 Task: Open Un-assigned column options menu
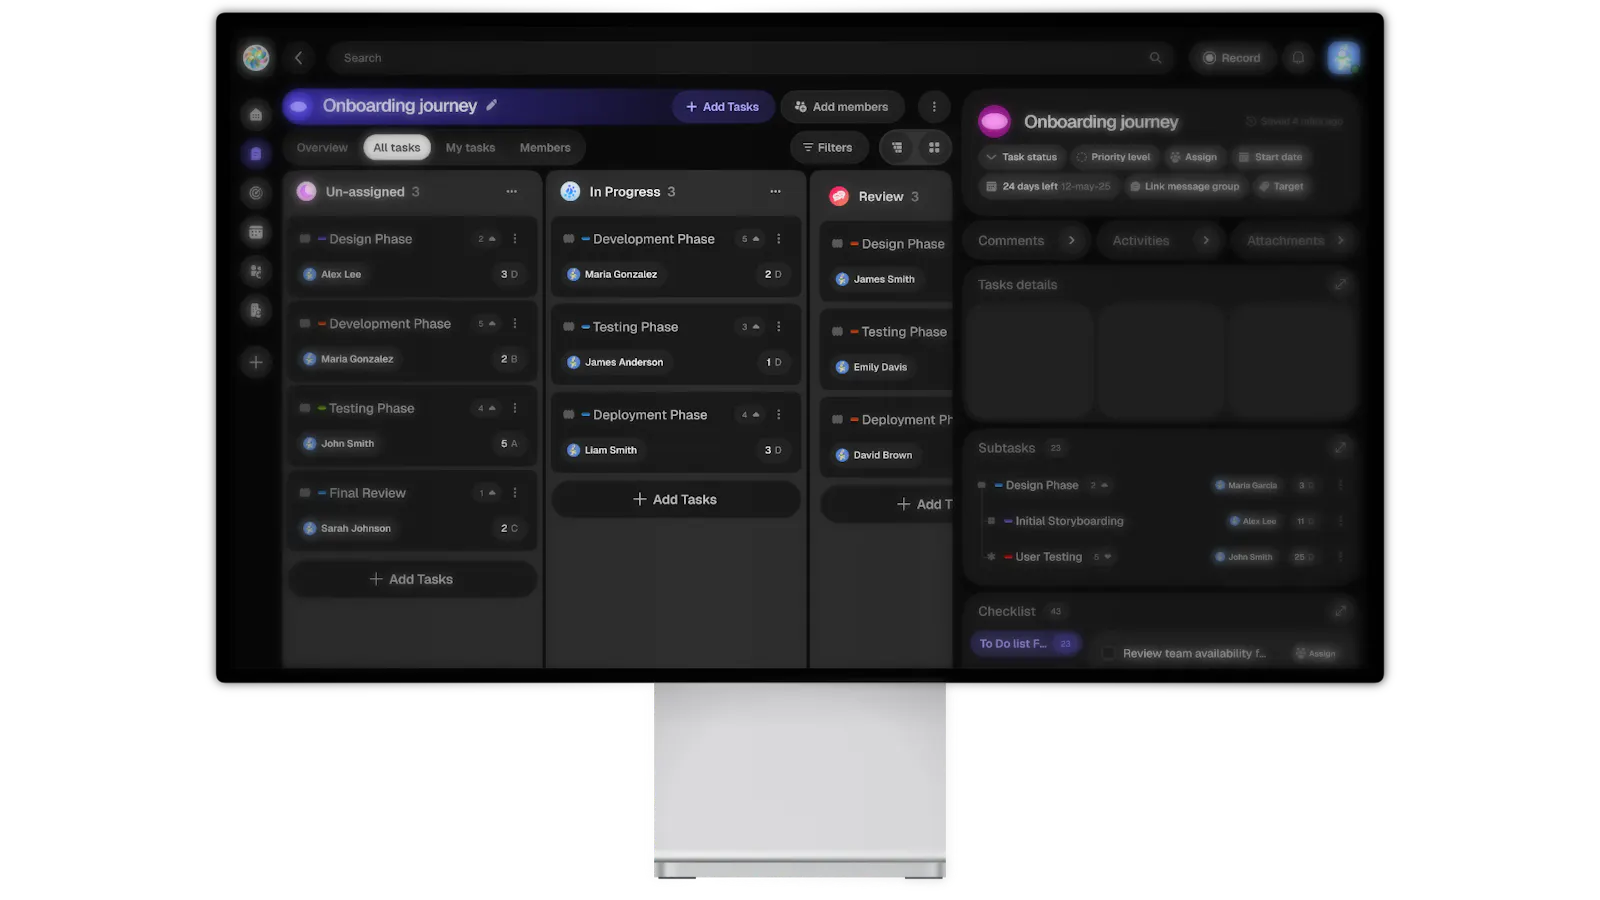coord(512,192)
